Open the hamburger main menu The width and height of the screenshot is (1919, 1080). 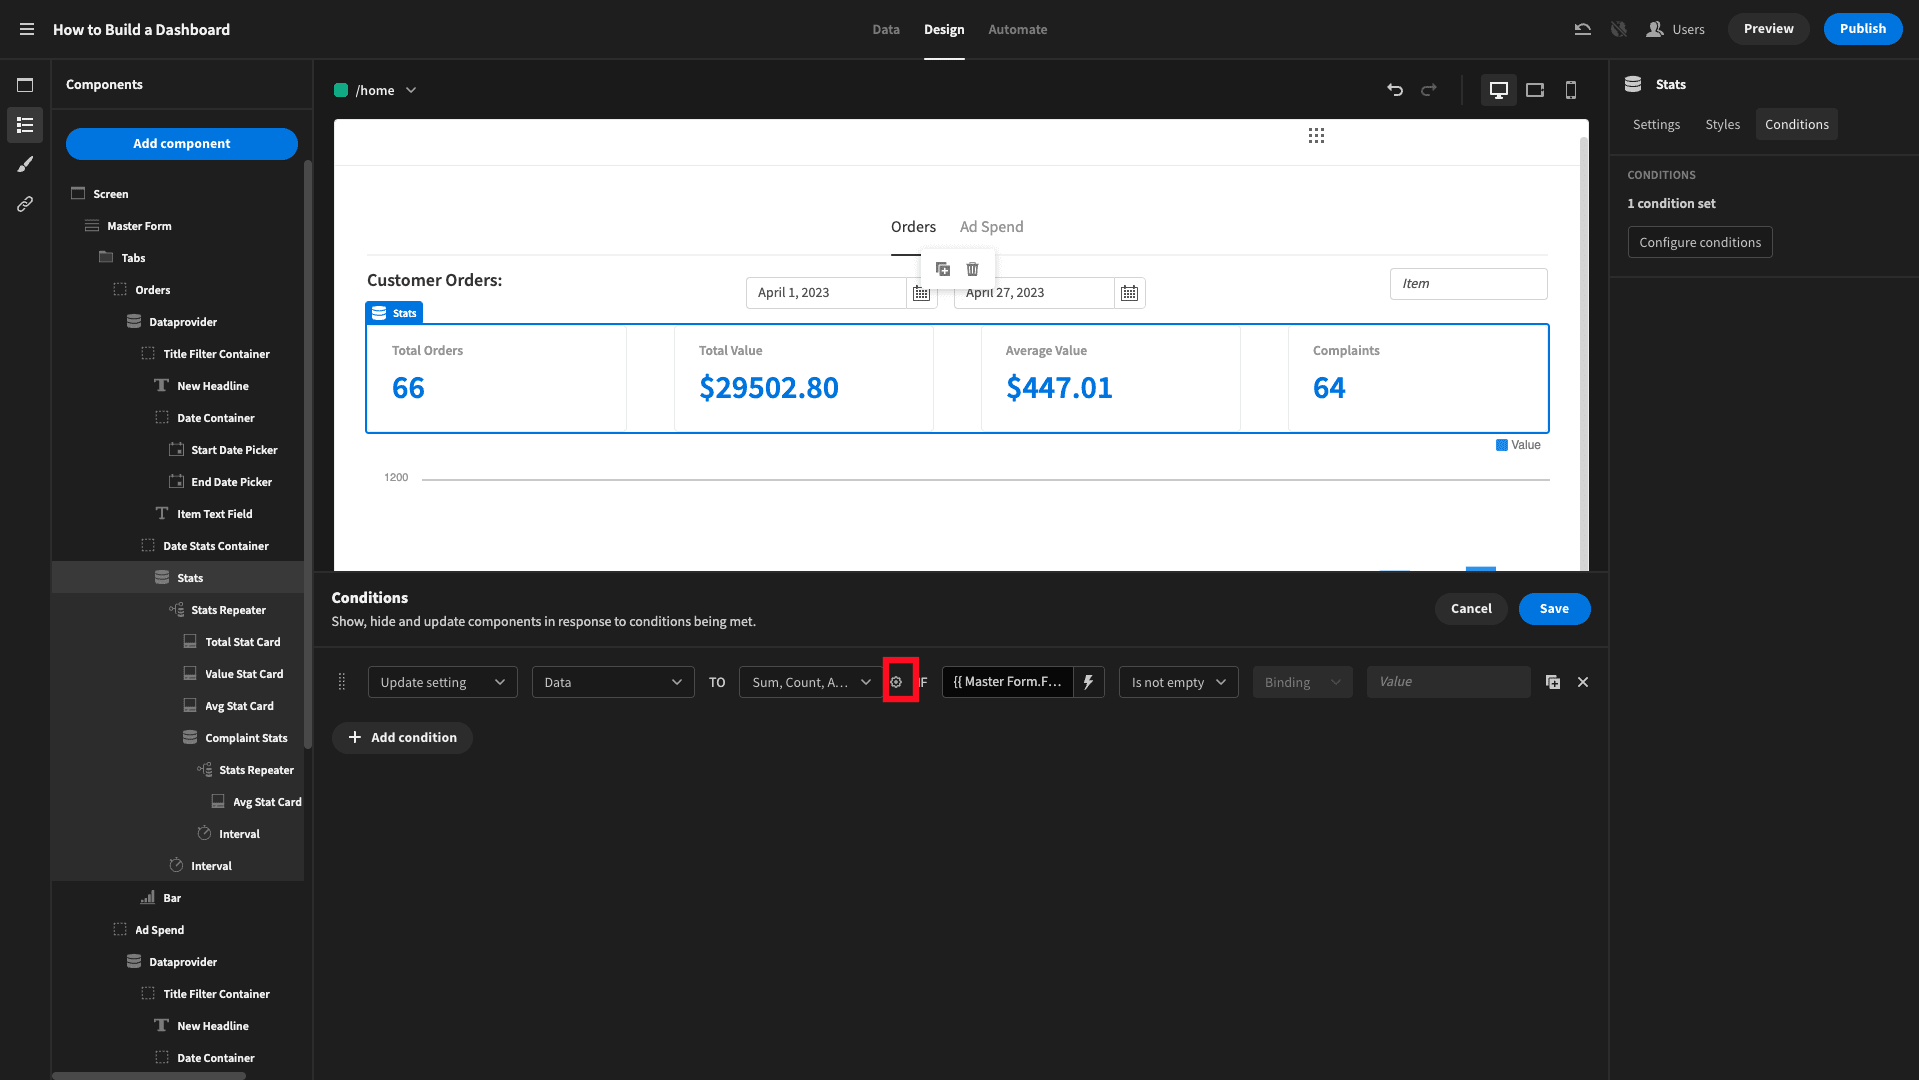click(27, 29)
